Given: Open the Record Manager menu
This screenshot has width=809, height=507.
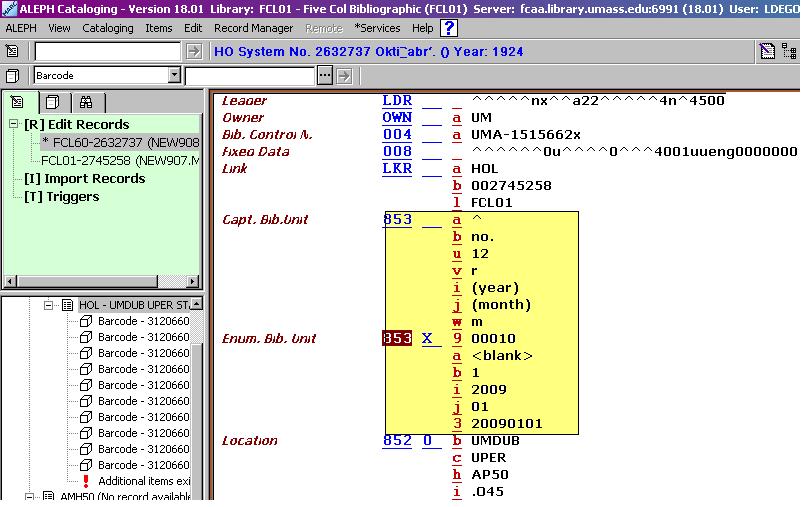Looking at the screenshot, I should coord(253,28).
